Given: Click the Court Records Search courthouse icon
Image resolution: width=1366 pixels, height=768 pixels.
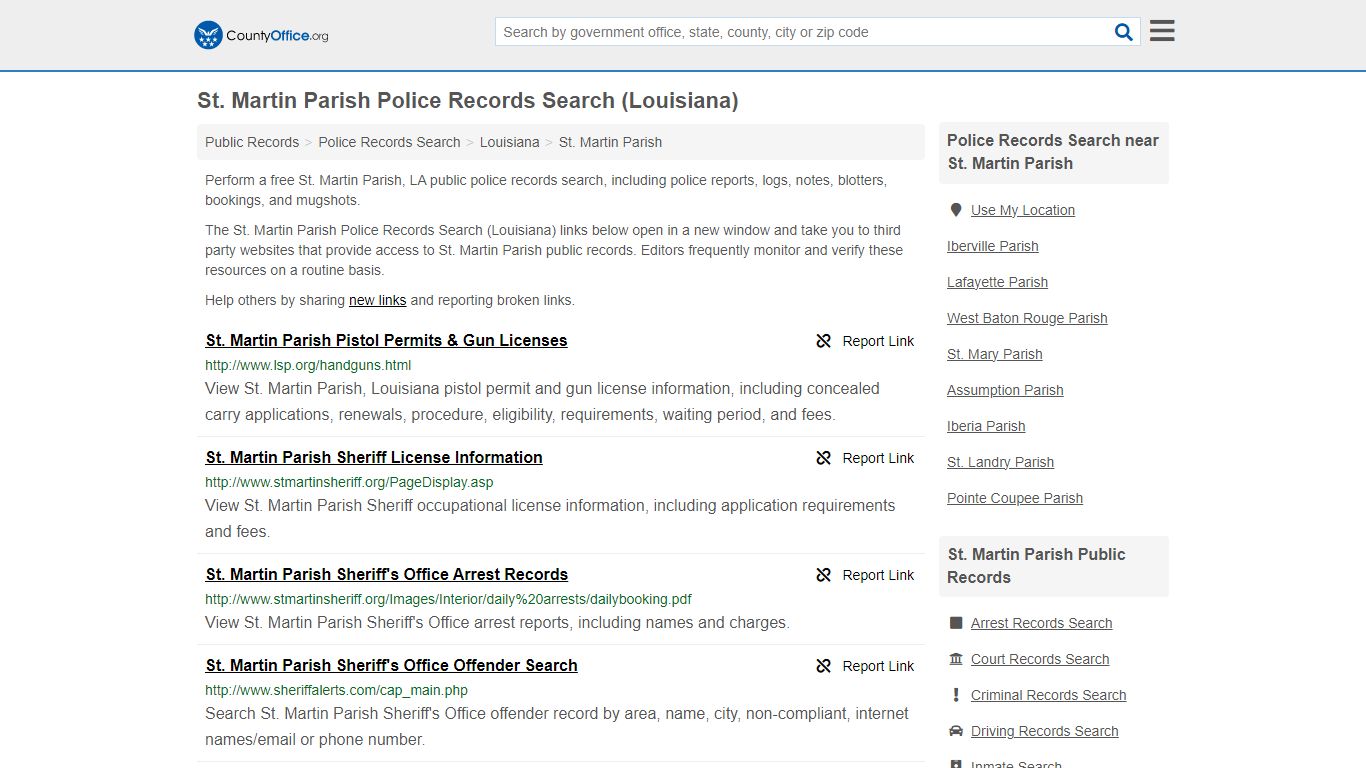Looking at the screenshot, I should (956, 659).
